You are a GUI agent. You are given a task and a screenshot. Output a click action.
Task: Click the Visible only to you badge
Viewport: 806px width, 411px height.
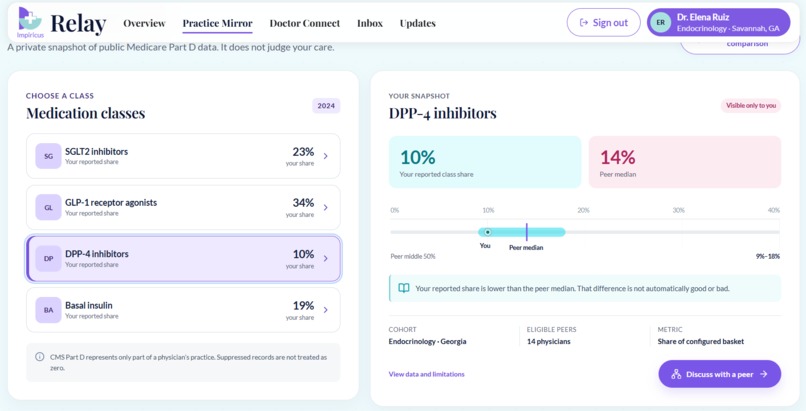(x=750, y=106)
